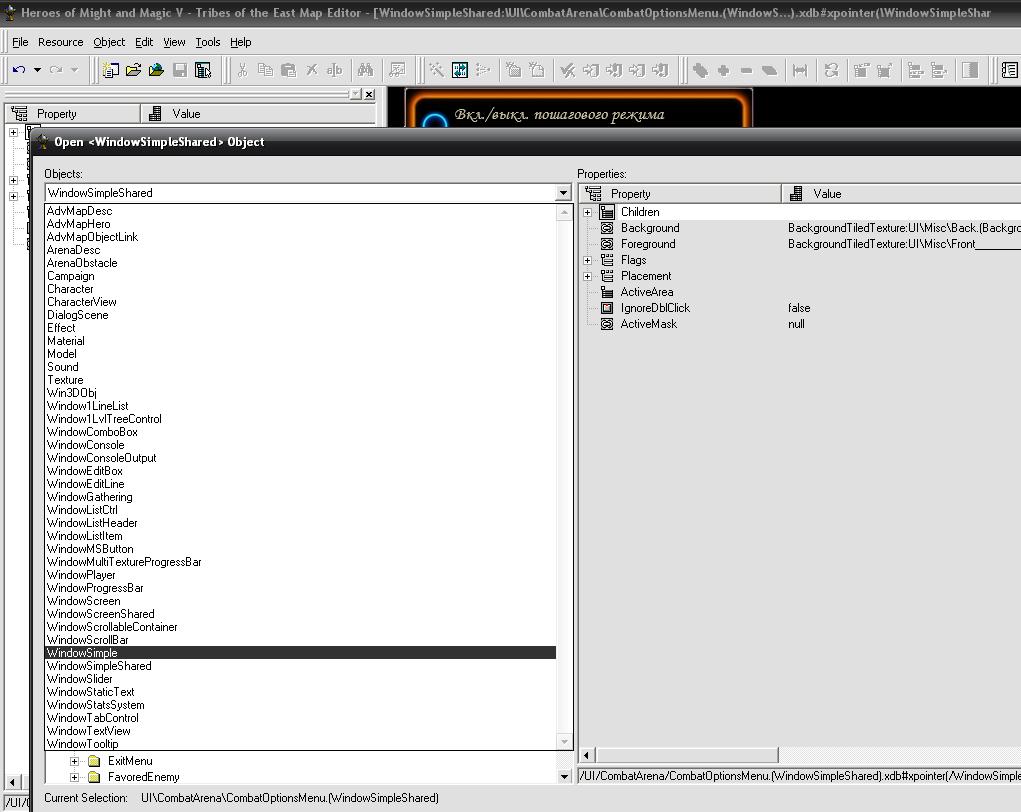Click the binoculars Find icon
The width and height of the screenshot is (1021, 812).
coord(365,70)
